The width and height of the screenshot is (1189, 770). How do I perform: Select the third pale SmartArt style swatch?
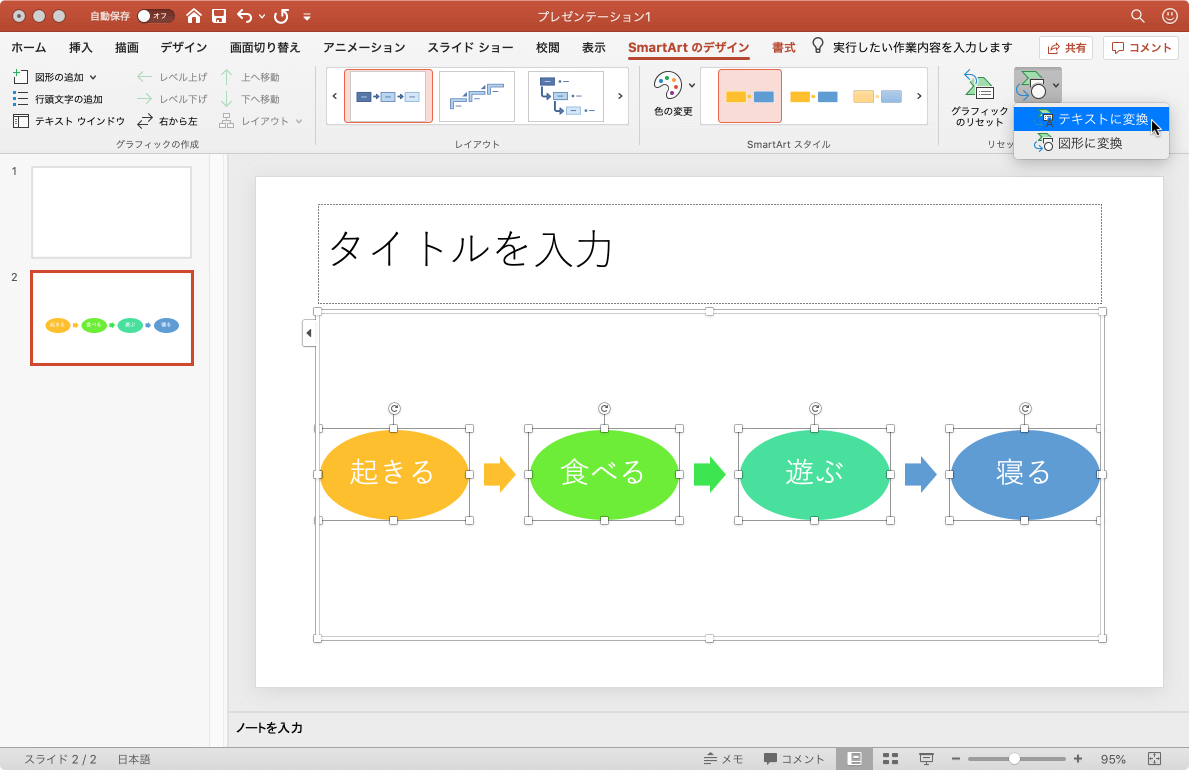click(x=877, y=96)
